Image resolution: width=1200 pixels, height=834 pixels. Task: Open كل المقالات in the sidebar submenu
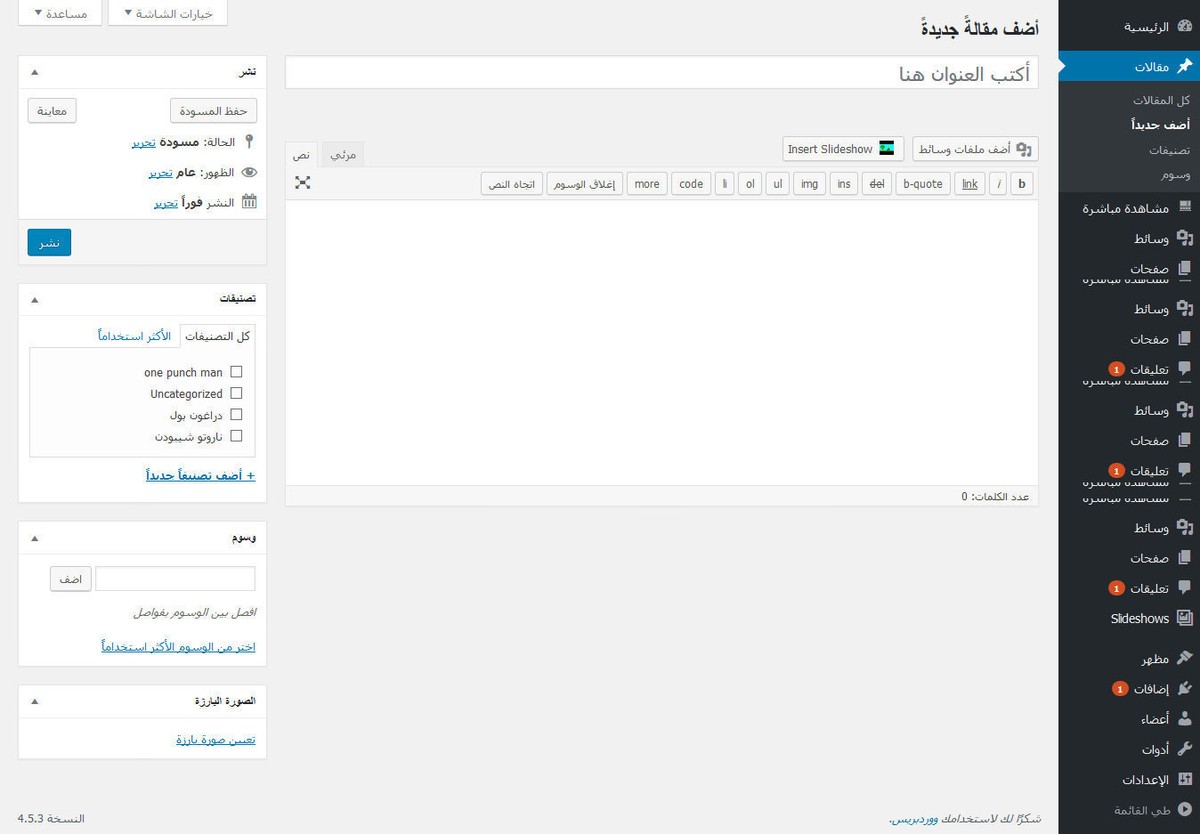[1161, 100]
